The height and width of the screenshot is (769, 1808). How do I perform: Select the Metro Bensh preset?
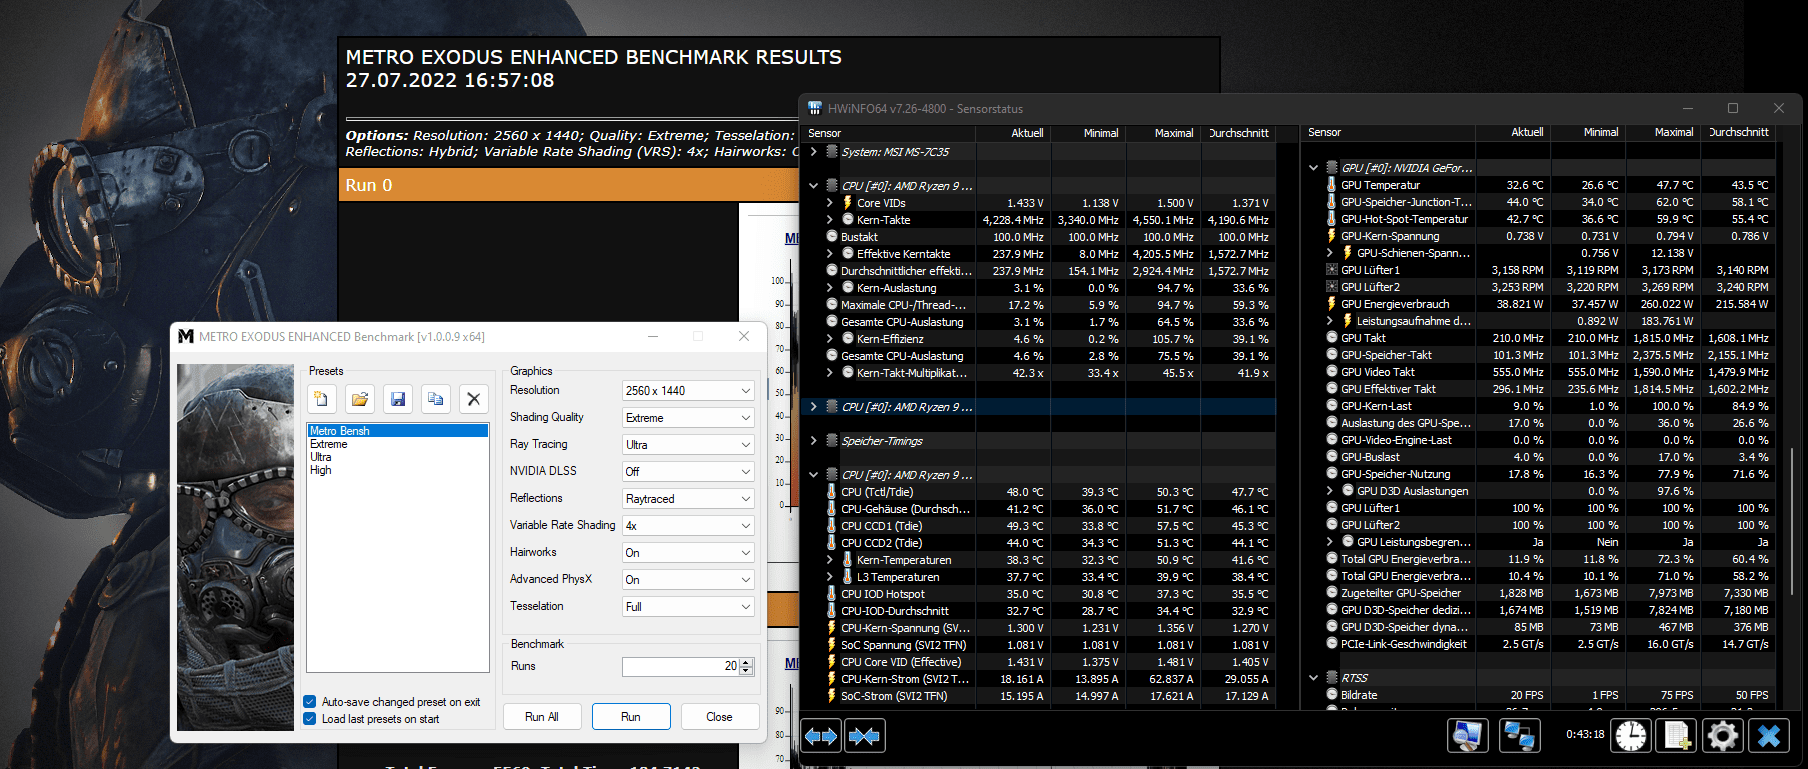398,431
